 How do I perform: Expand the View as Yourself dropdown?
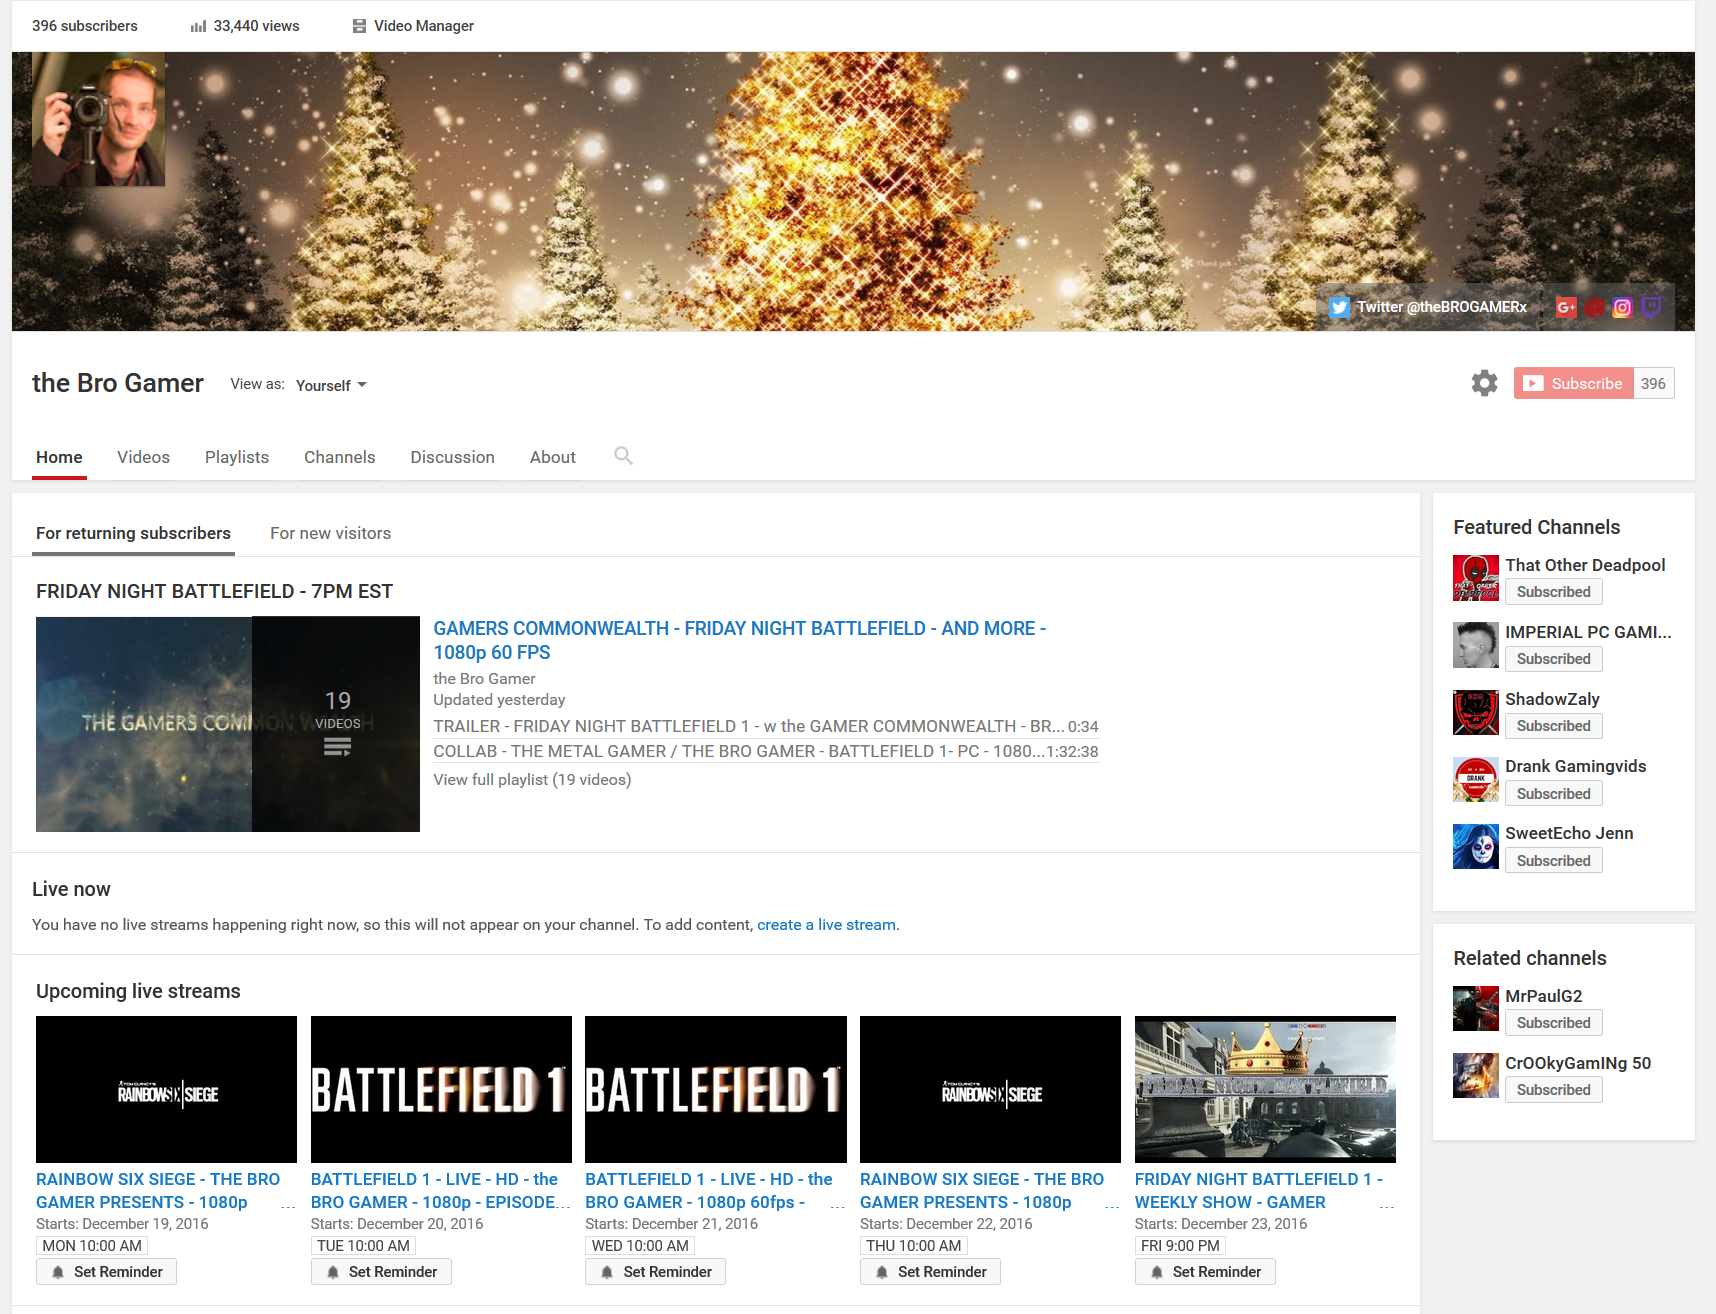pyautogui.click(x=331, y=385)
